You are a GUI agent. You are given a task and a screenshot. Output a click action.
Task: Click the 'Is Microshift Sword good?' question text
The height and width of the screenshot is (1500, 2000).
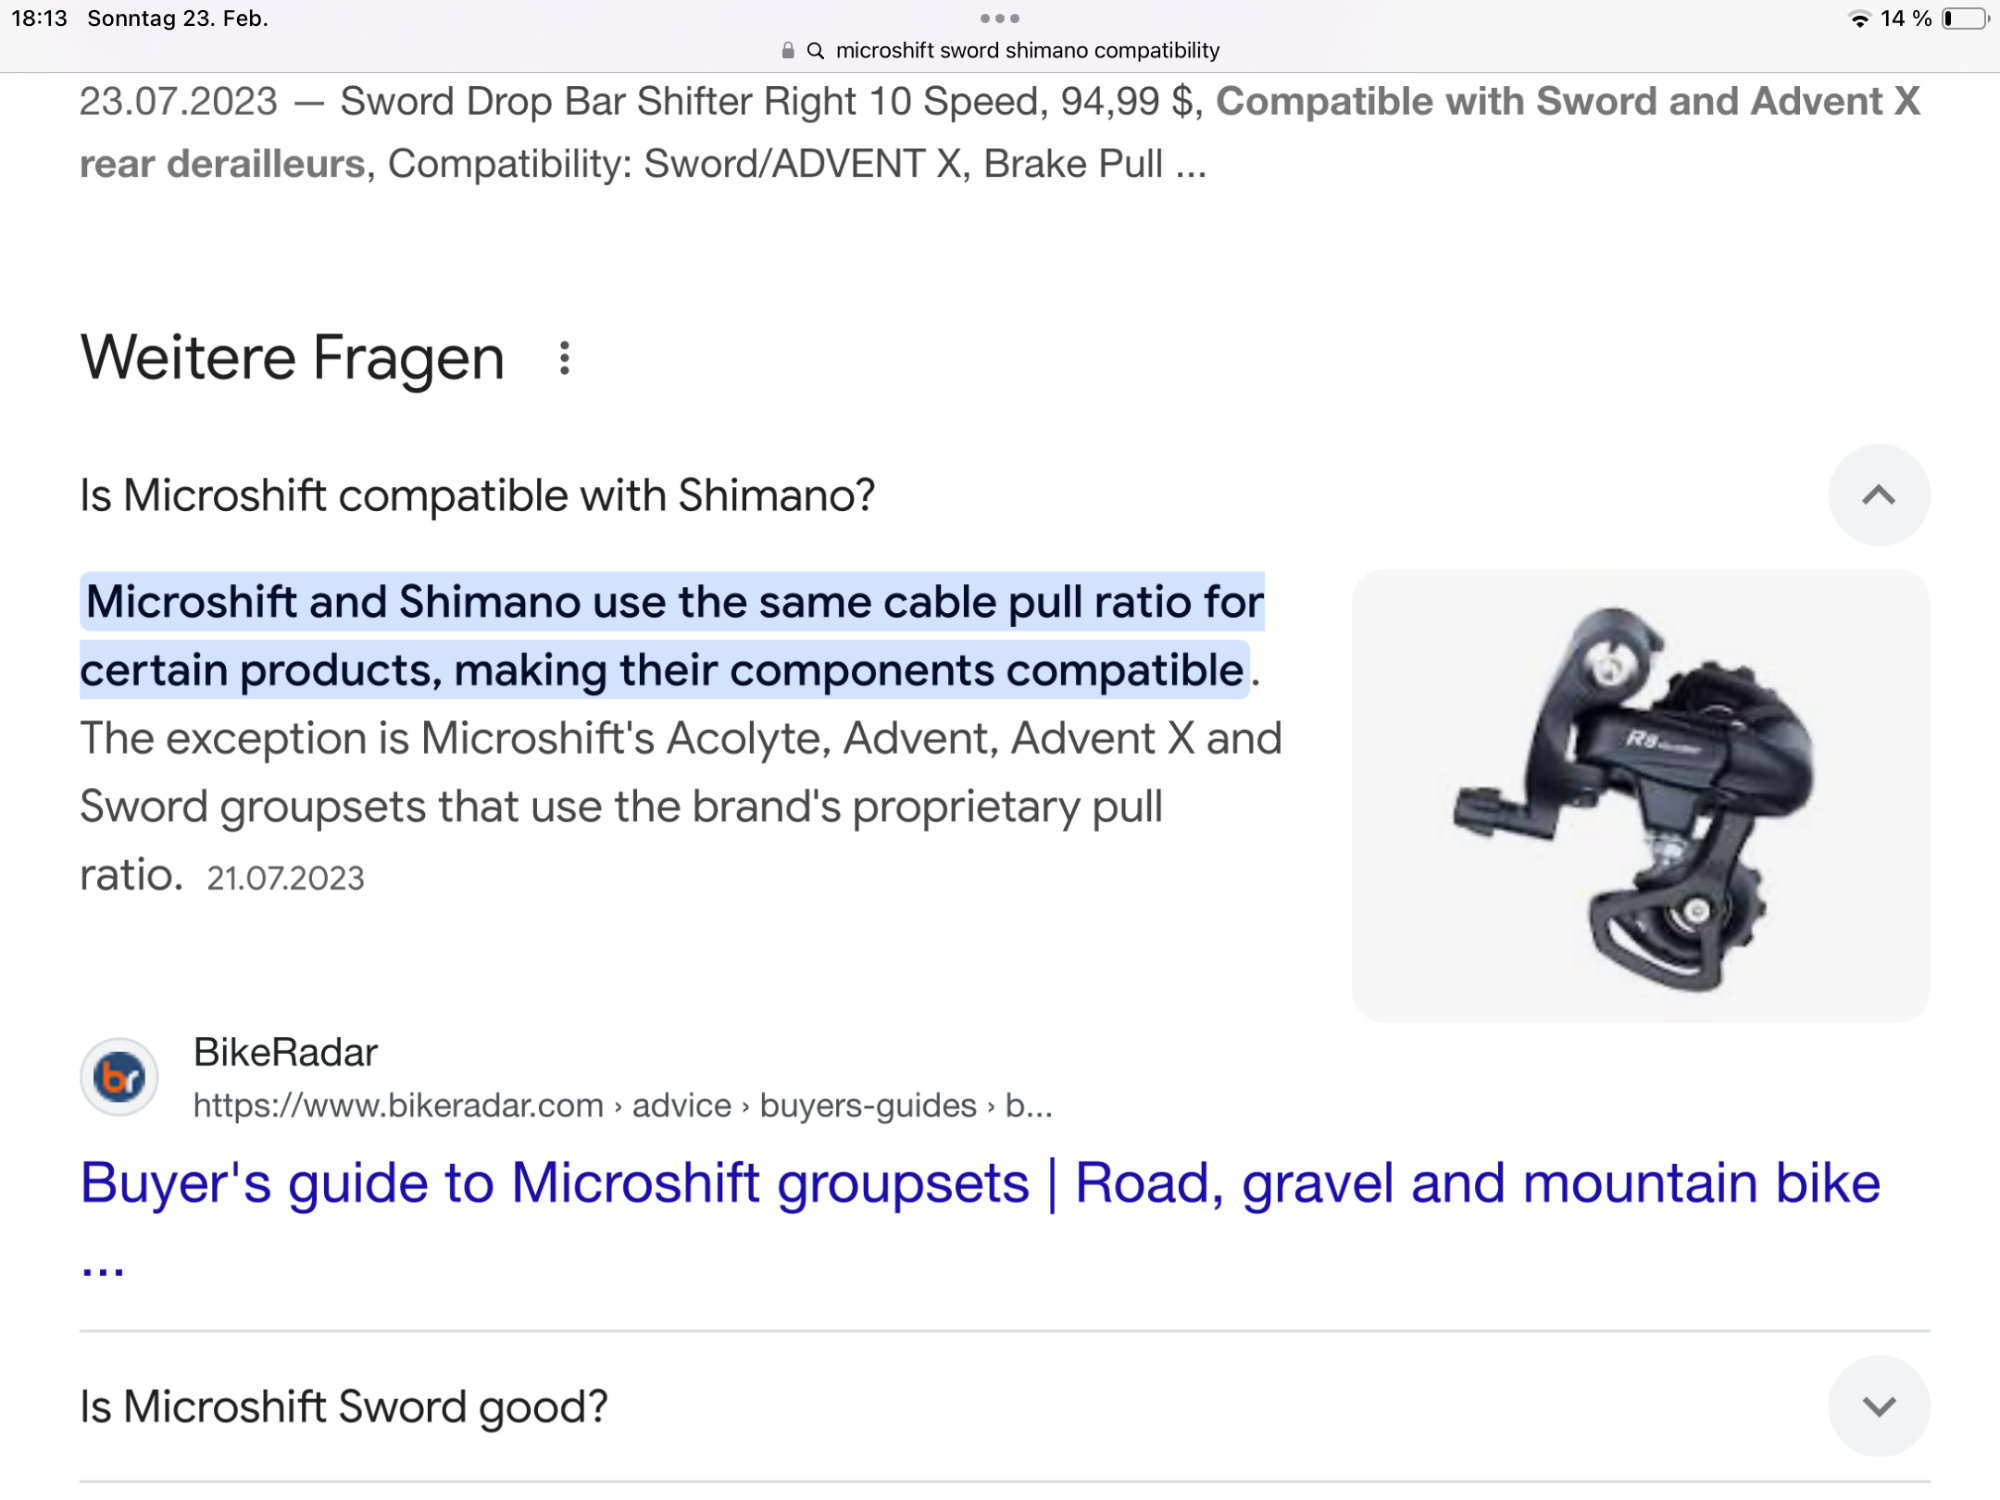(x=344, y=1406)
